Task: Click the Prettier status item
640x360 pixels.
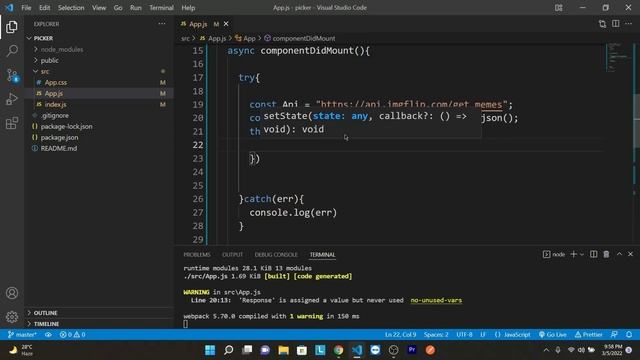Action: point(588,335)
